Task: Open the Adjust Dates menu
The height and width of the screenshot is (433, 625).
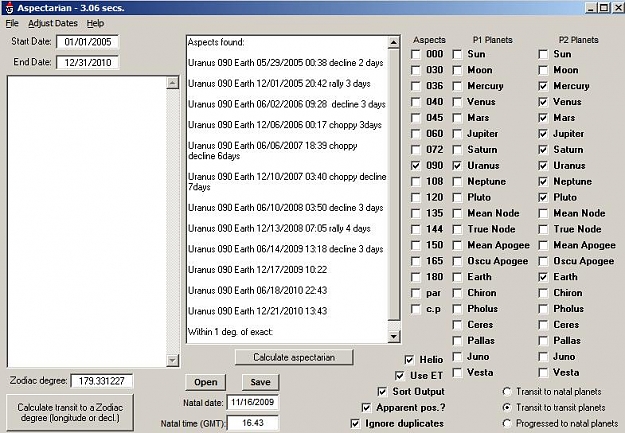Action: (x=53, y=23)
